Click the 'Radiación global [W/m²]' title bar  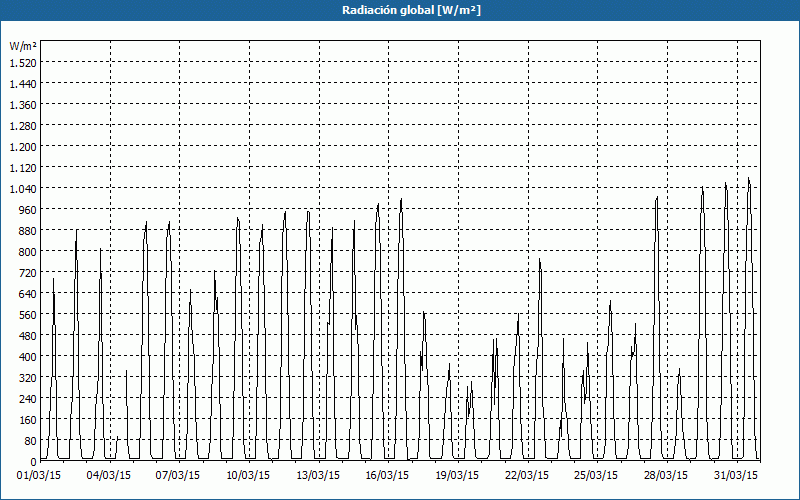(400, 10)
